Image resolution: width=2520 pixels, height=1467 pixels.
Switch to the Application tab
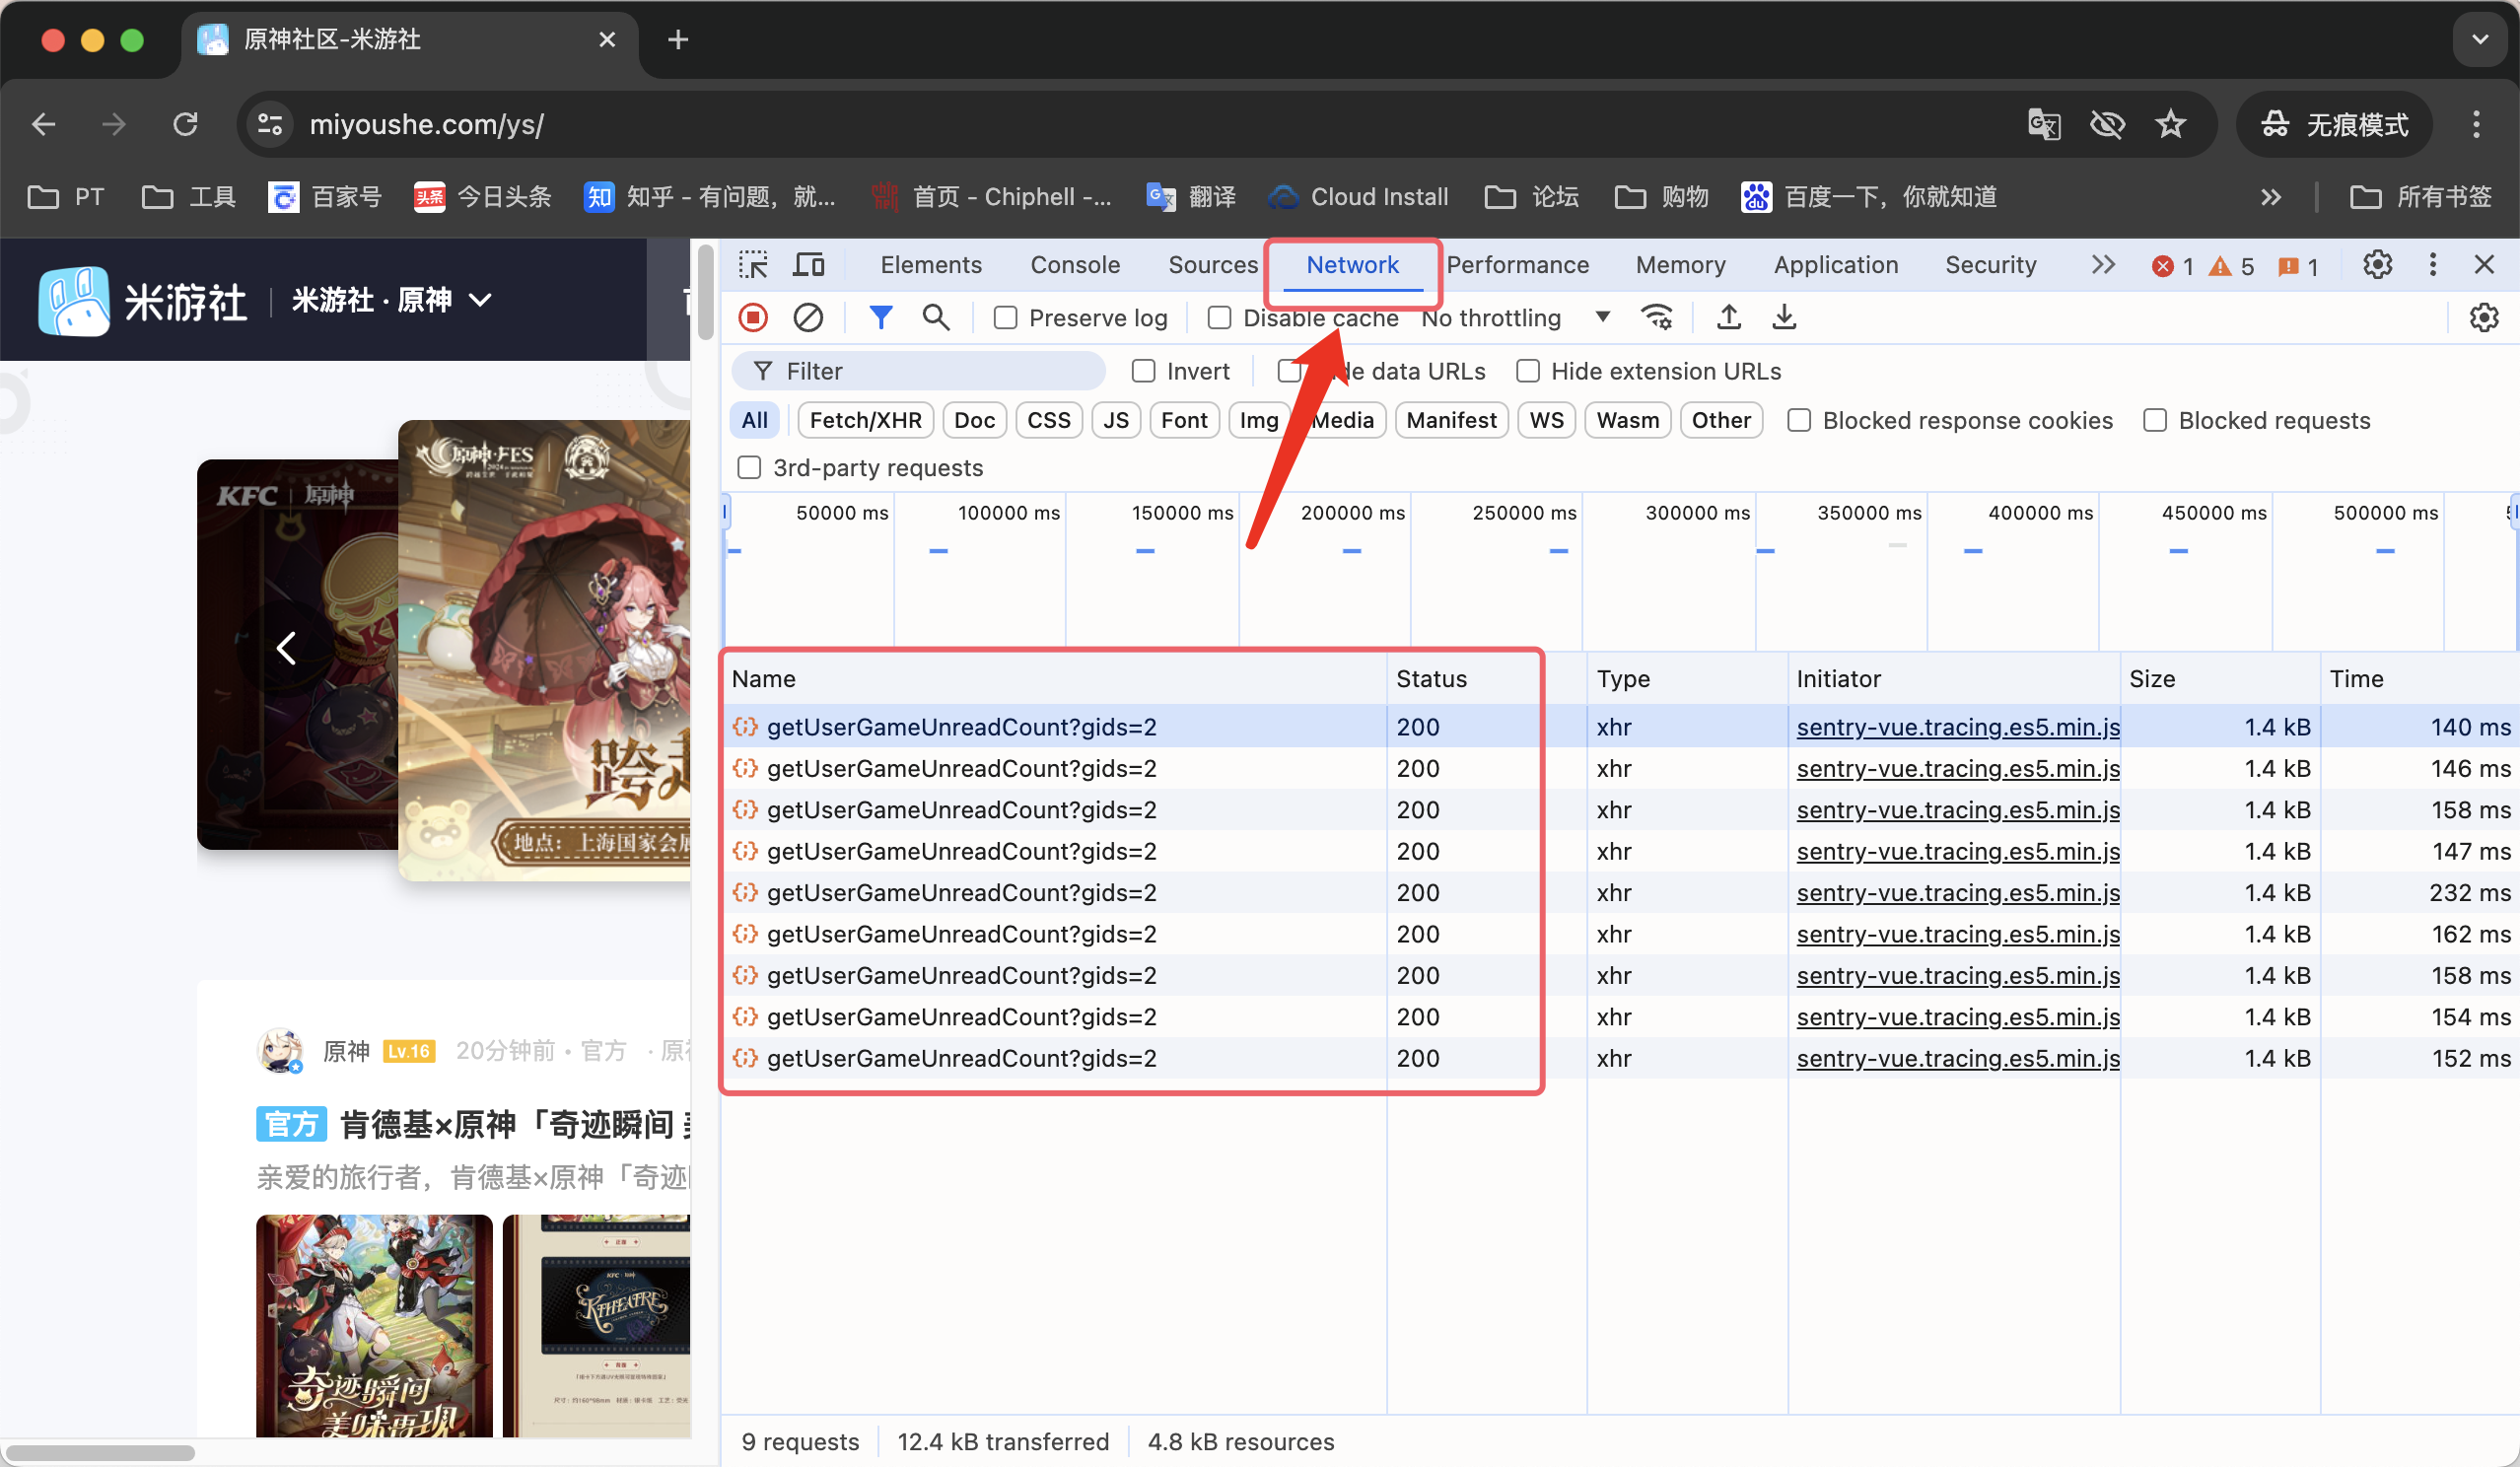tap(1836, 265)
